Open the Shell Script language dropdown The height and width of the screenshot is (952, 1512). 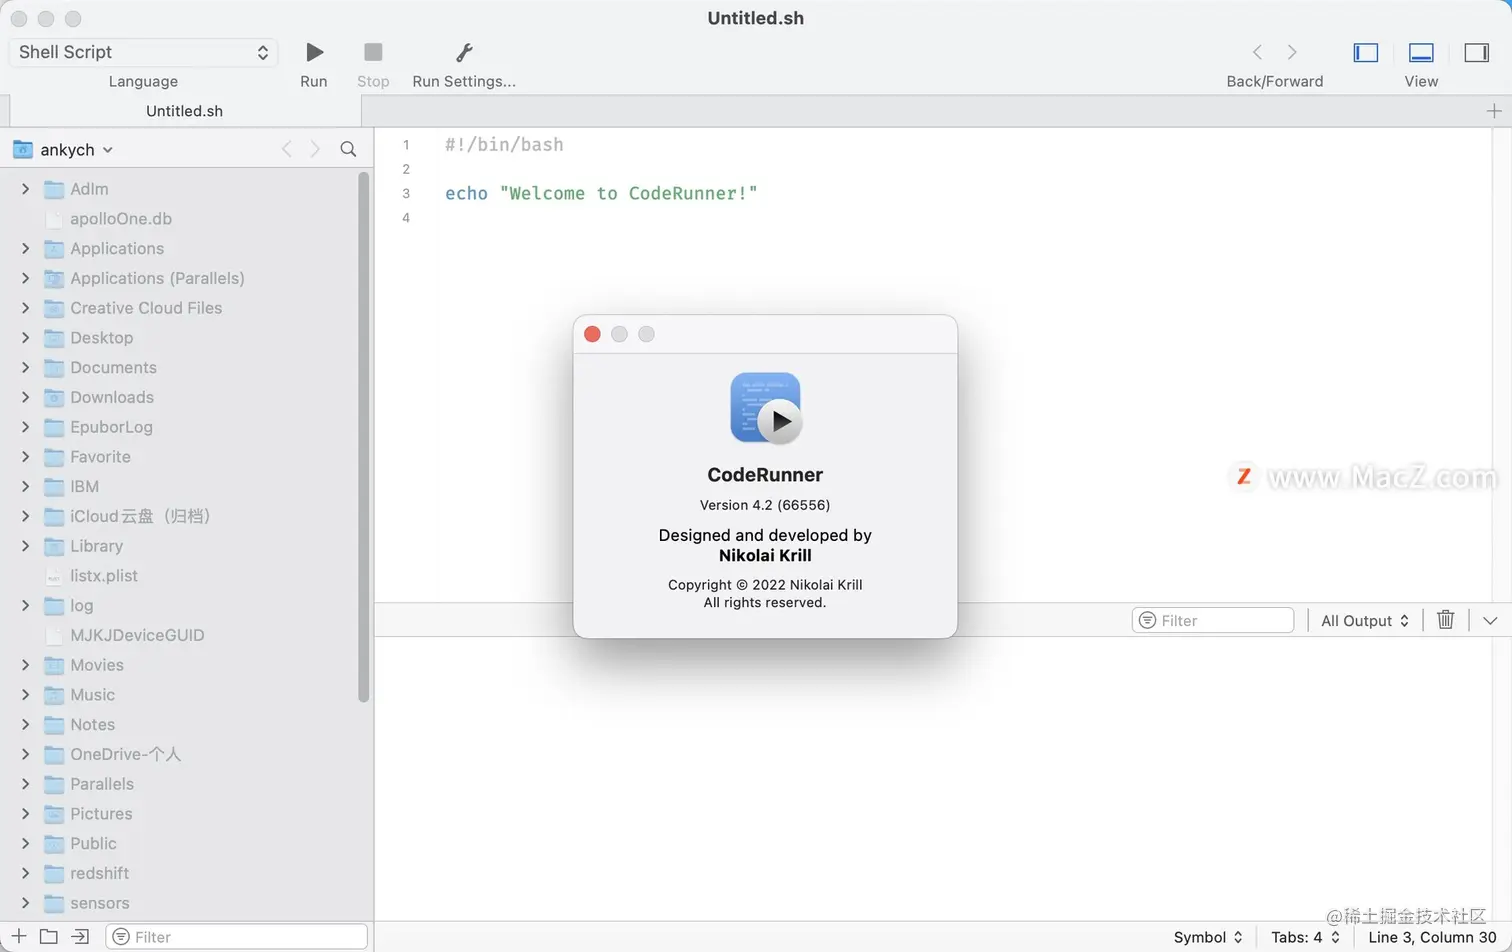144,52
